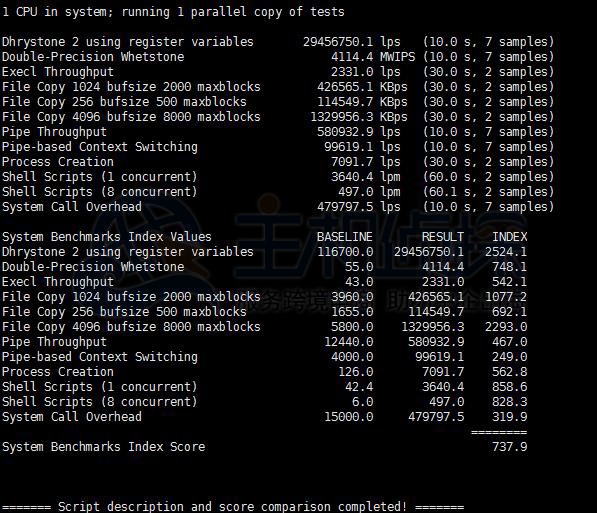Click the 1329956.3 KBps file copy value
The width and height of the screenshot is (597, 513).
[359, 117]
